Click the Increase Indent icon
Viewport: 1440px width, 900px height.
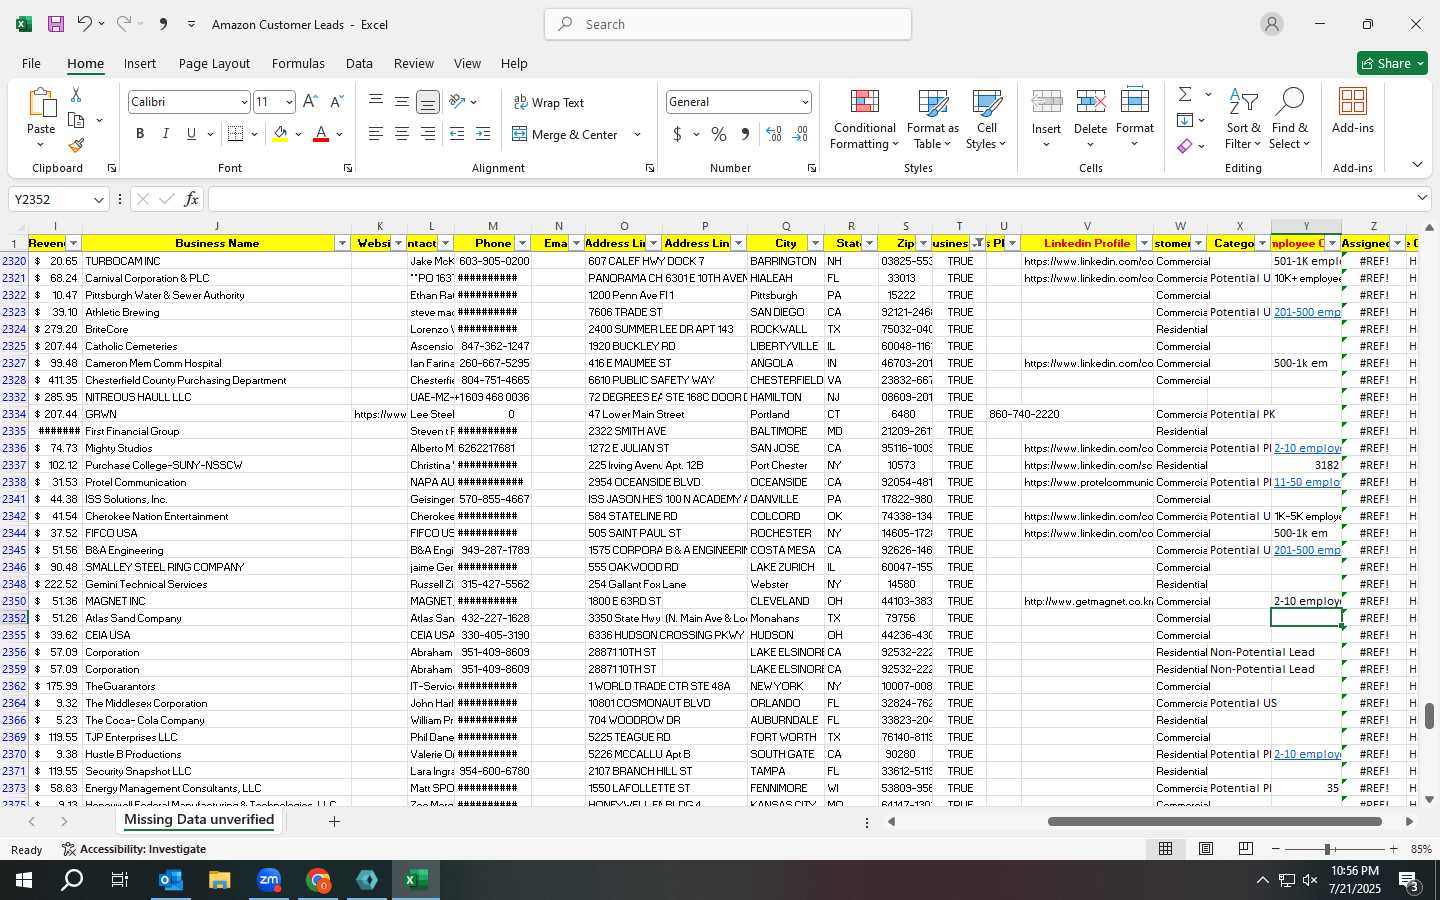click(483, 134)
